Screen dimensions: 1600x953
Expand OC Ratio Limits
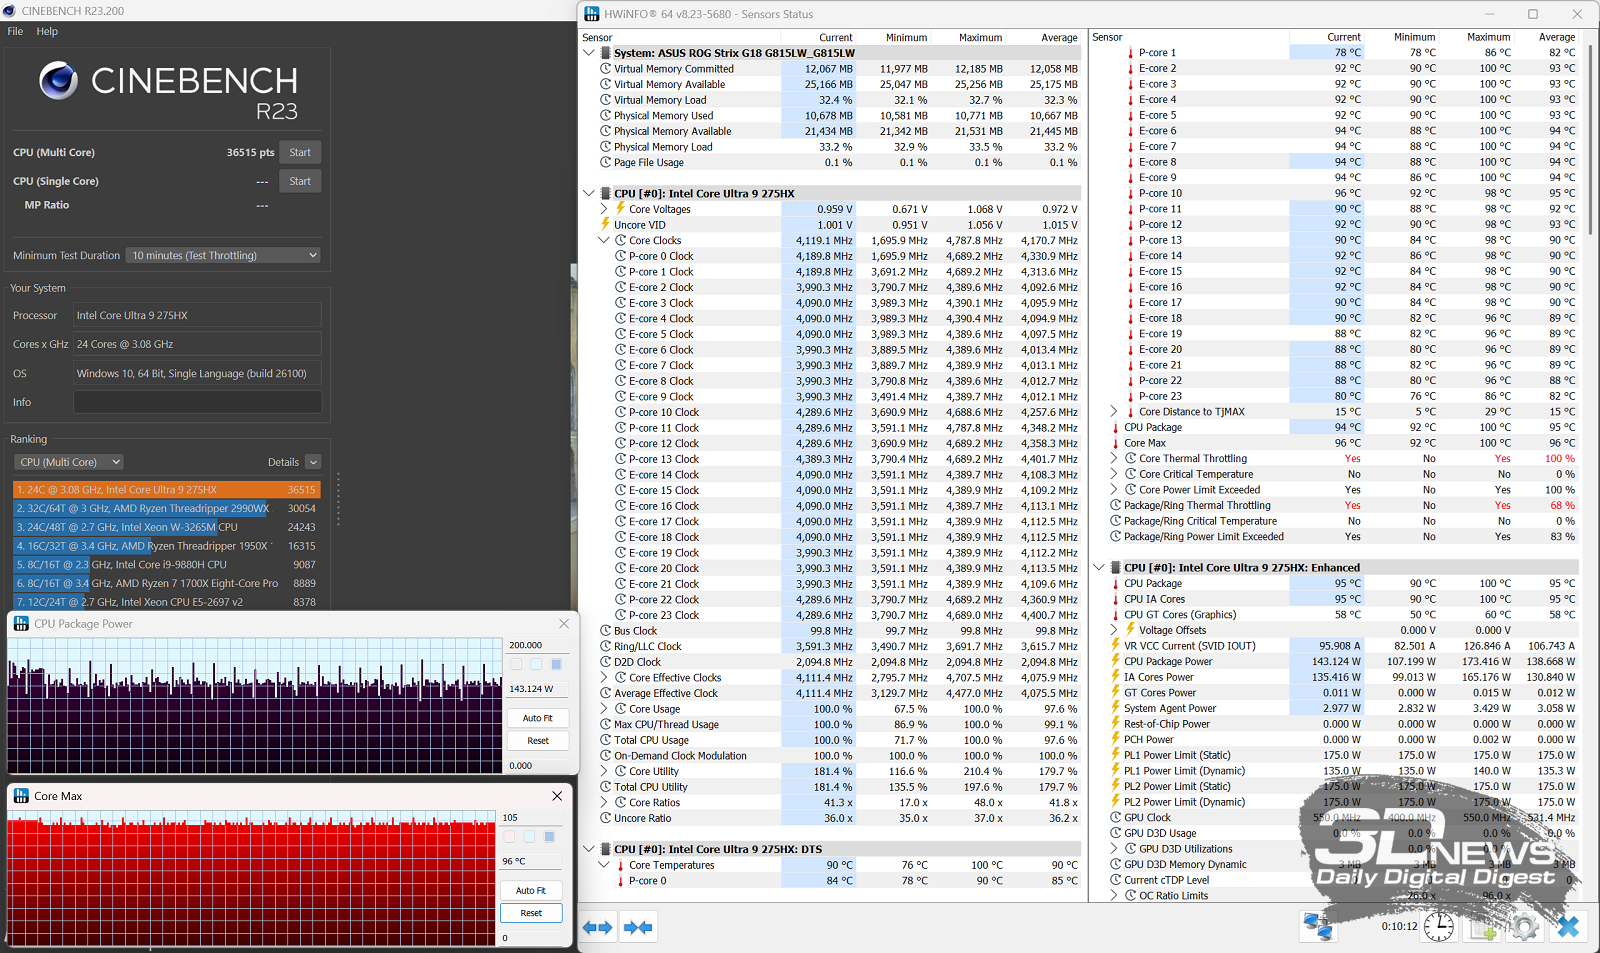coord(1114,895)
